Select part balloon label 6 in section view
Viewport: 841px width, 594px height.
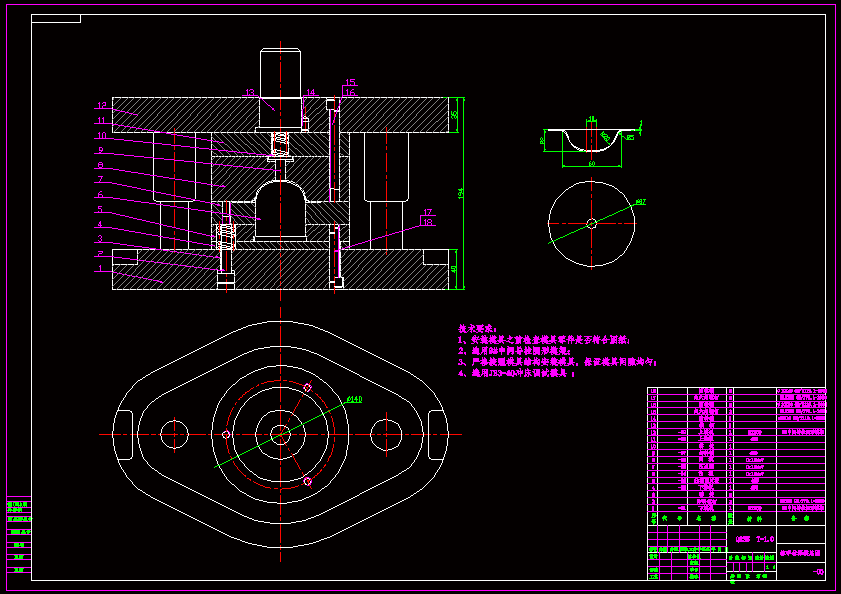100,195
